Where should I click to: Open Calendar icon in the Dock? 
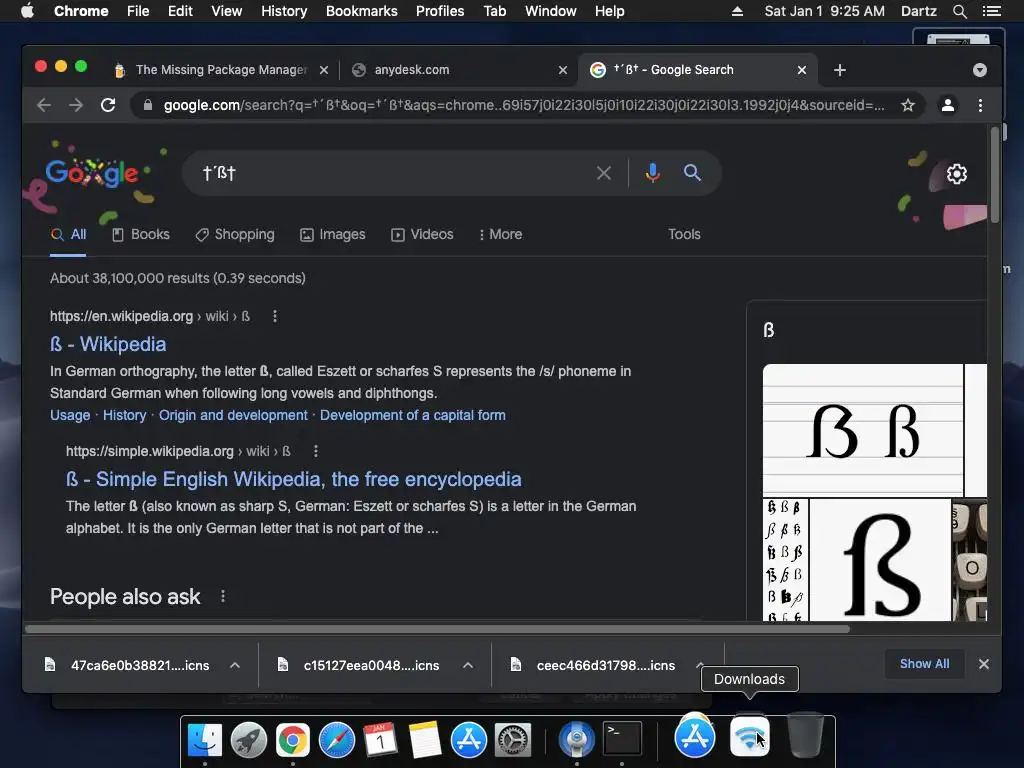pos(380,740)
